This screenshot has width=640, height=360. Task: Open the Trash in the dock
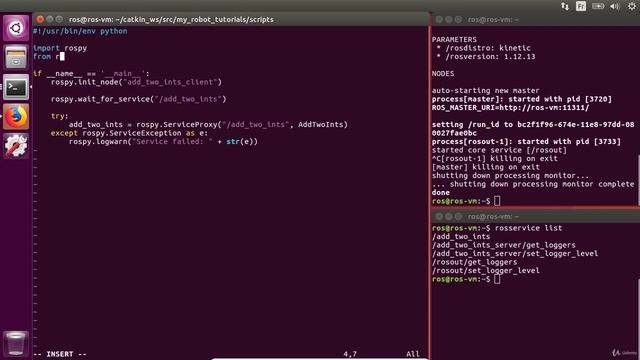tap(16, 343)
